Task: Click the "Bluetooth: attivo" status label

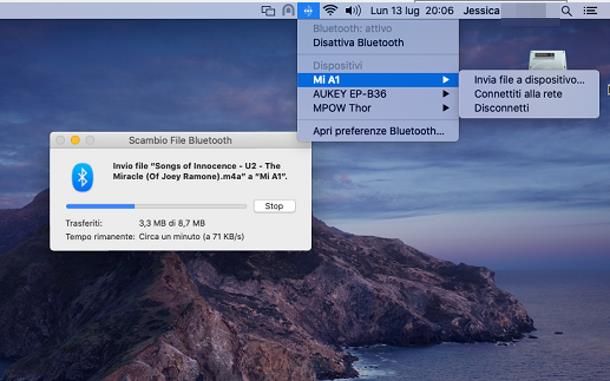Action: click(x=352, y=28)
